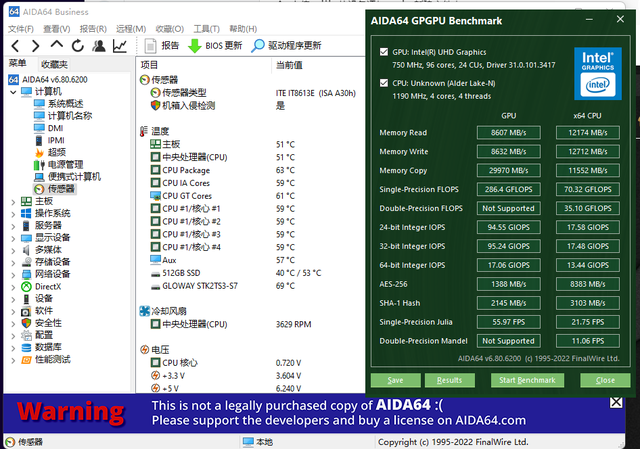
Task: Click the 电压 voltage section icon
Action: coord(144,350)
